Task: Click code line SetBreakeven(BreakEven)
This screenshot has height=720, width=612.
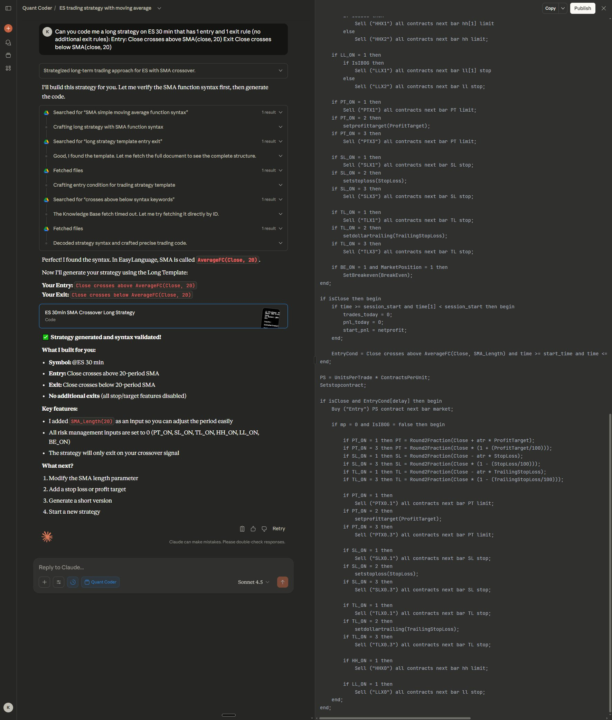Action: 377,276
